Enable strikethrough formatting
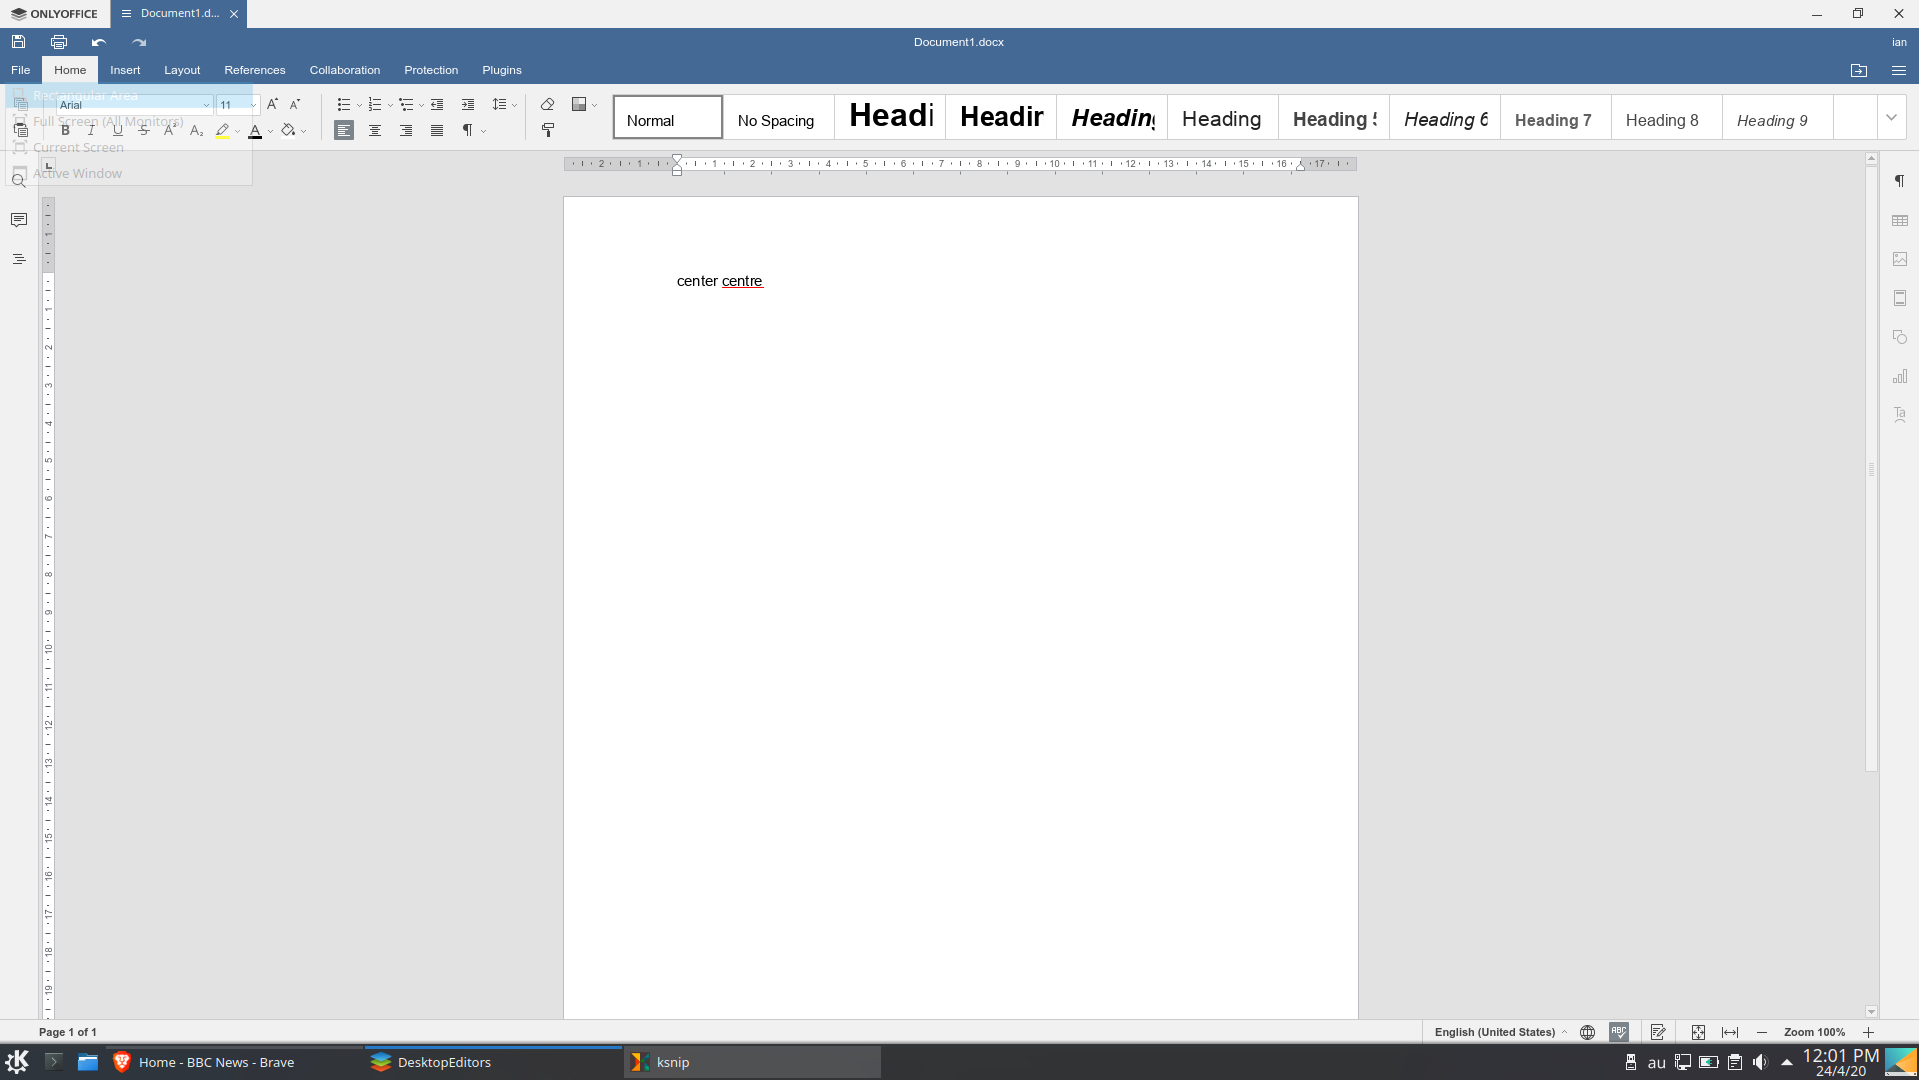Image resolution: width=1919 pixels, height=1080 pixels. pos(143,130)
